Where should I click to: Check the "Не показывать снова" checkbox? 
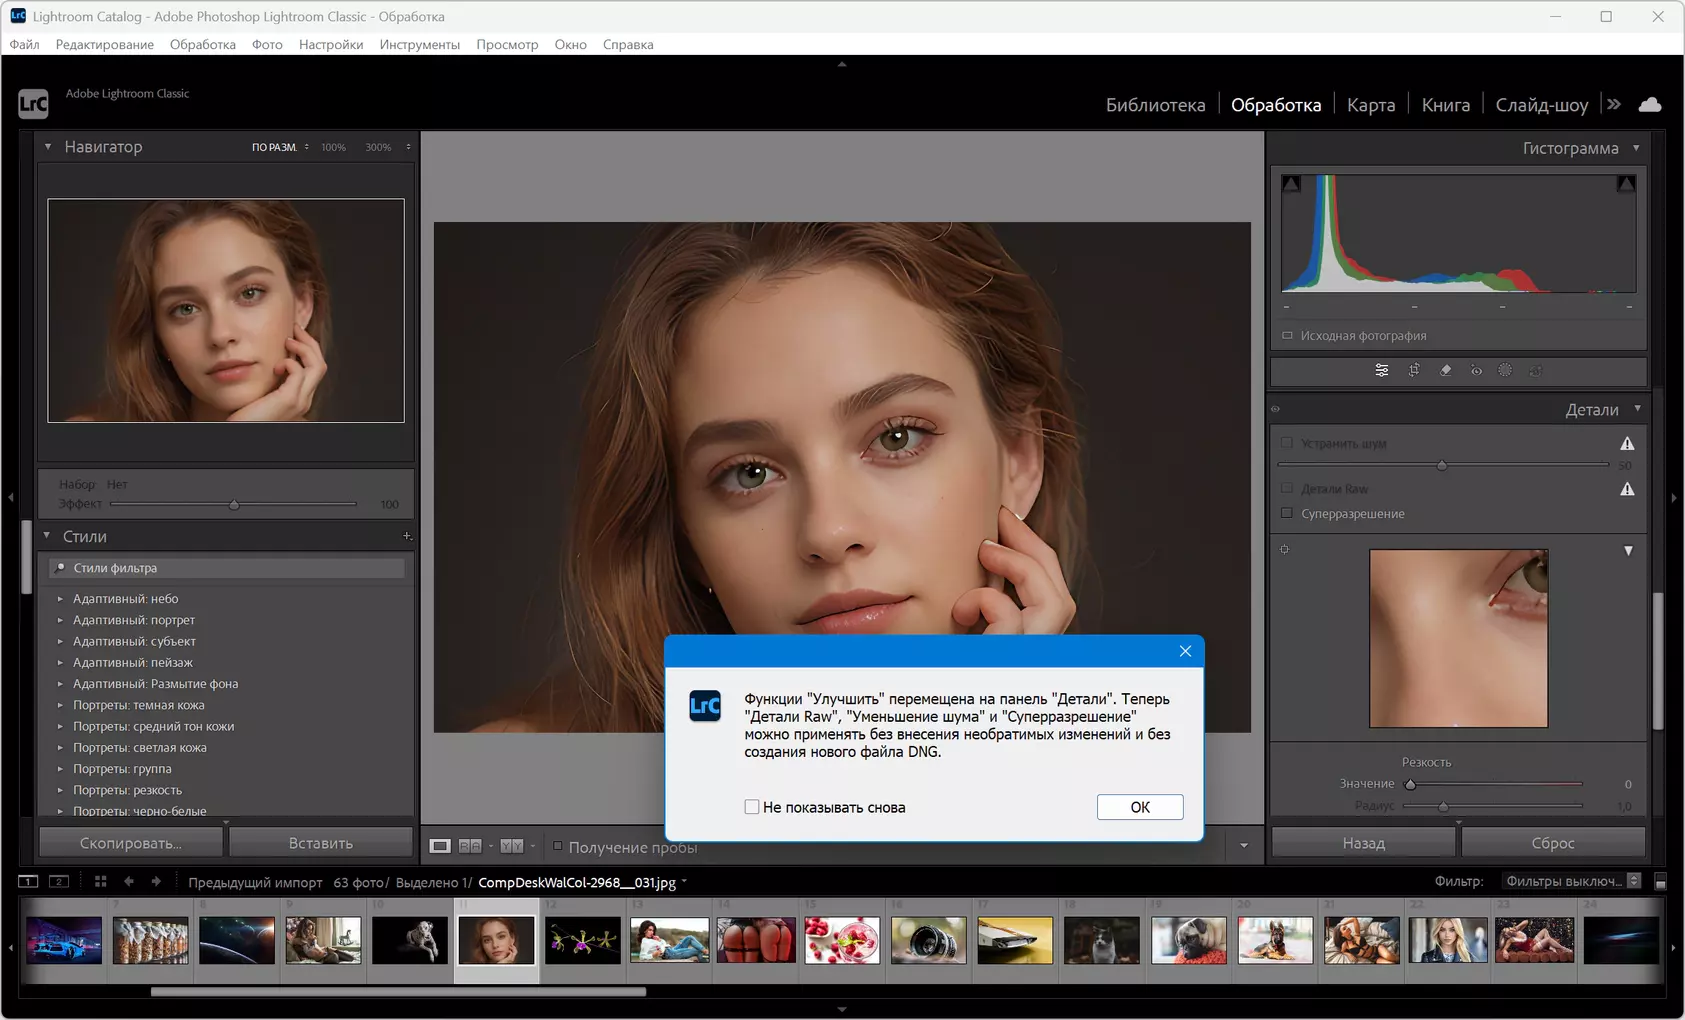tap(752, 807)
